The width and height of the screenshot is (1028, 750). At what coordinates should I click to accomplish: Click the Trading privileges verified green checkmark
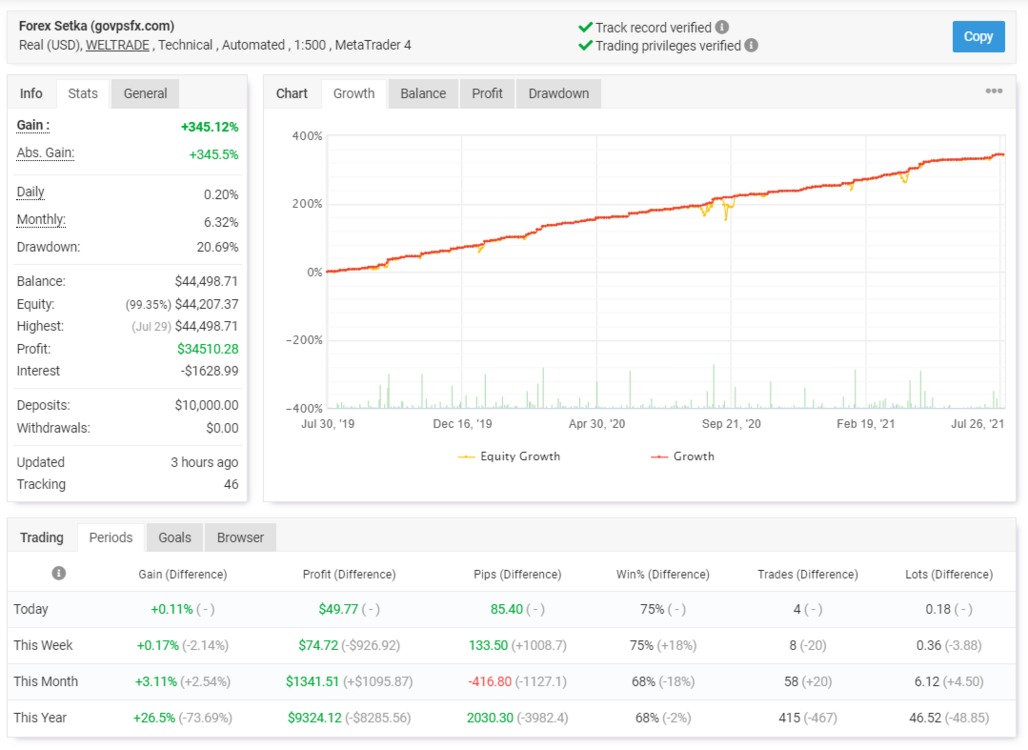pyautogui.click(x=585, y=46)
